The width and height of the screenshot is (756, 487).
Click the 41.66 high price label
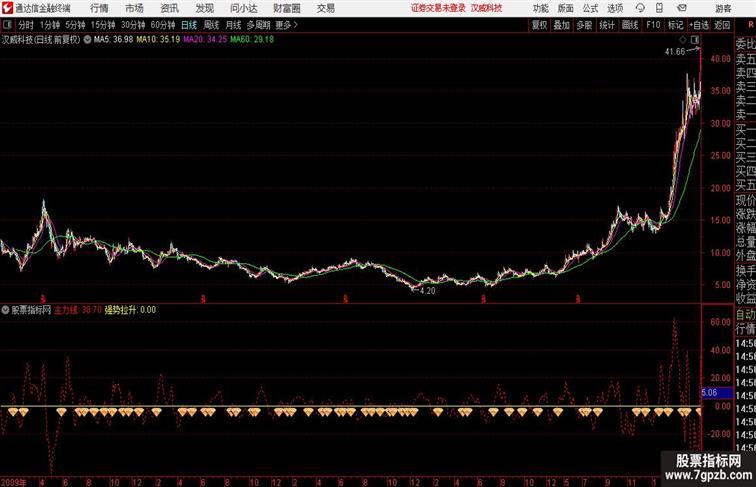click(675, 52)
